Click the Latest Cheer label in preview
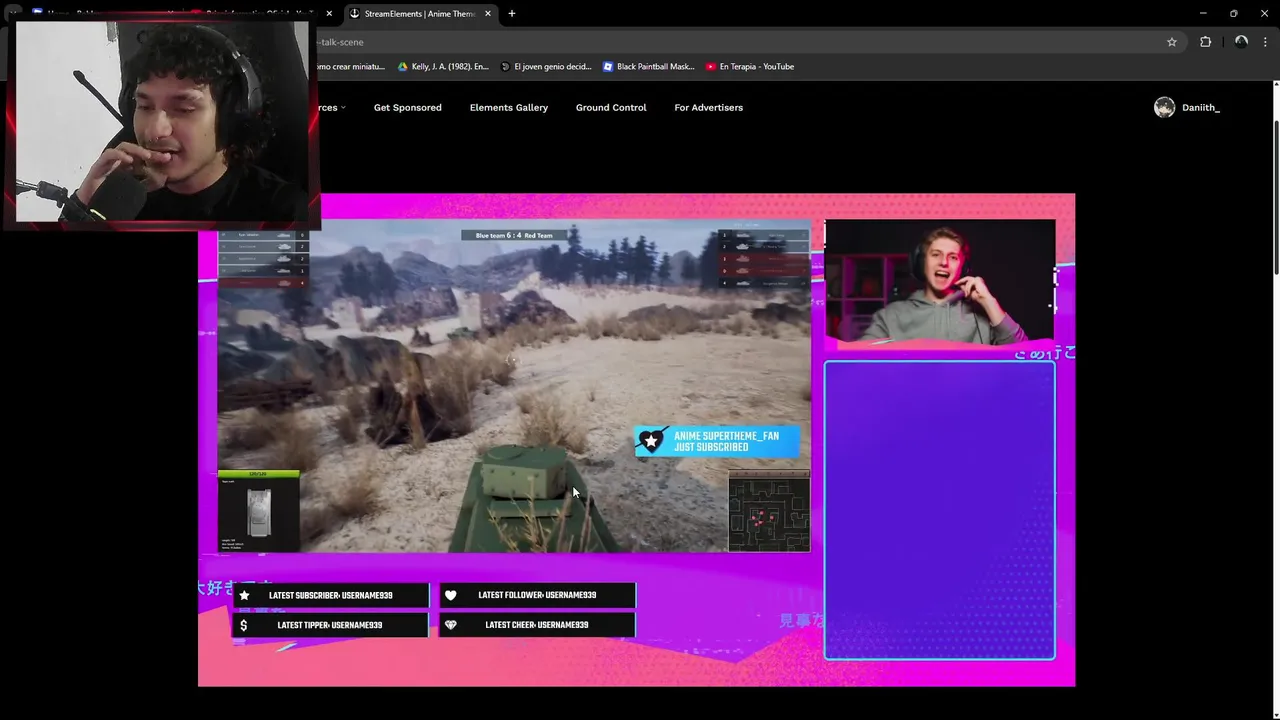 pyautogui.click(x=537, y=626)
